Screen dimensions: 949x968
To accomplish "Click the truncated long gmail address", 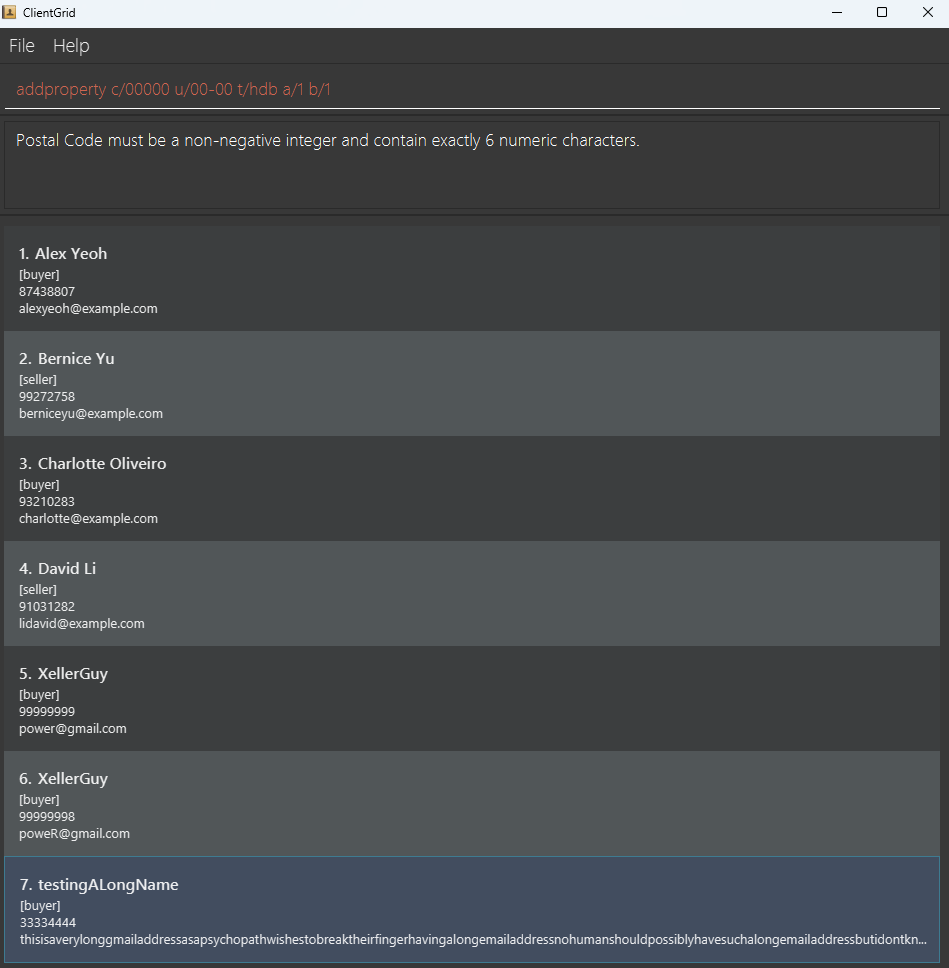I will (x=473, y=940).
